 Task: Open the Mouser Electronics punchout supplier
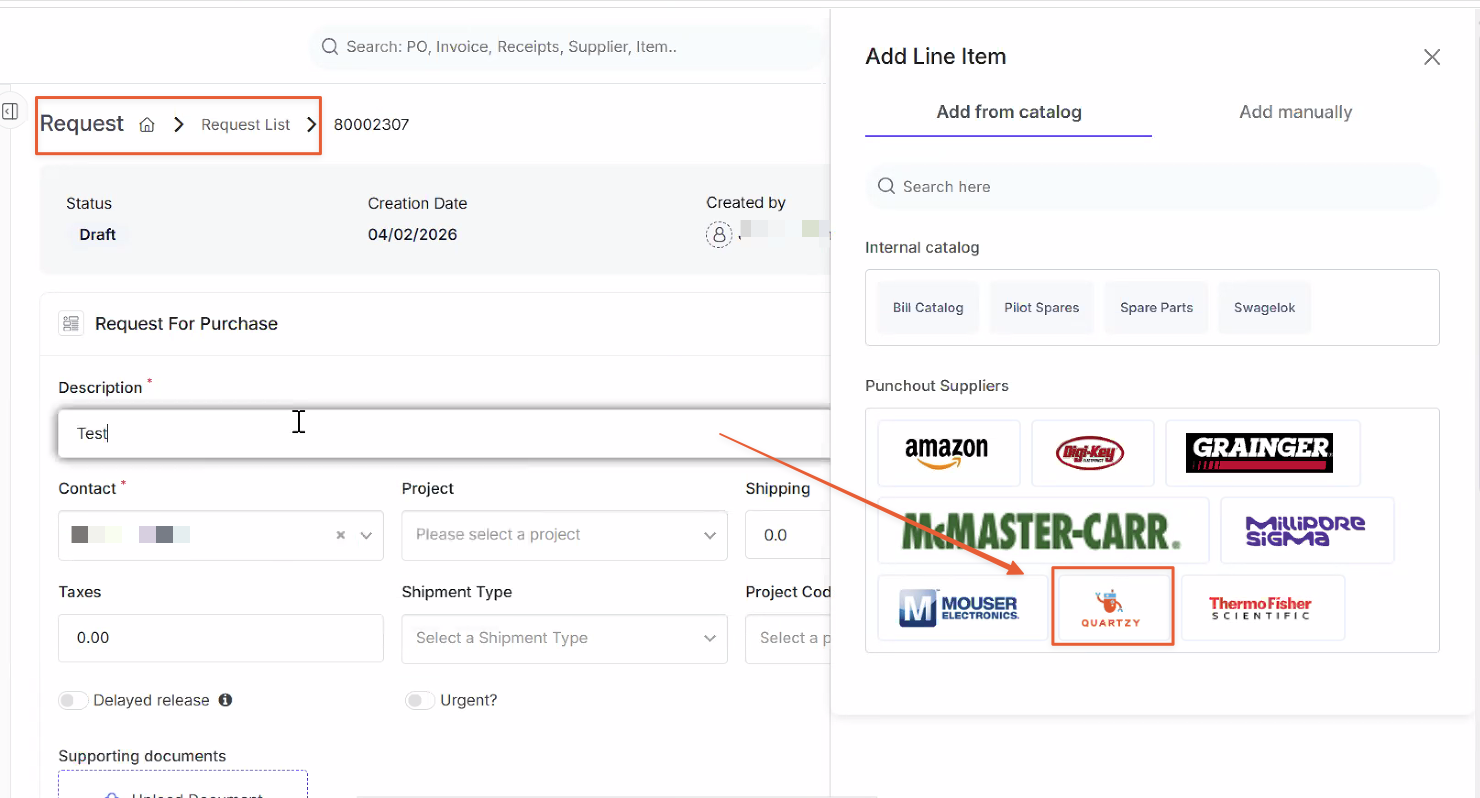[x=962, y=607]
